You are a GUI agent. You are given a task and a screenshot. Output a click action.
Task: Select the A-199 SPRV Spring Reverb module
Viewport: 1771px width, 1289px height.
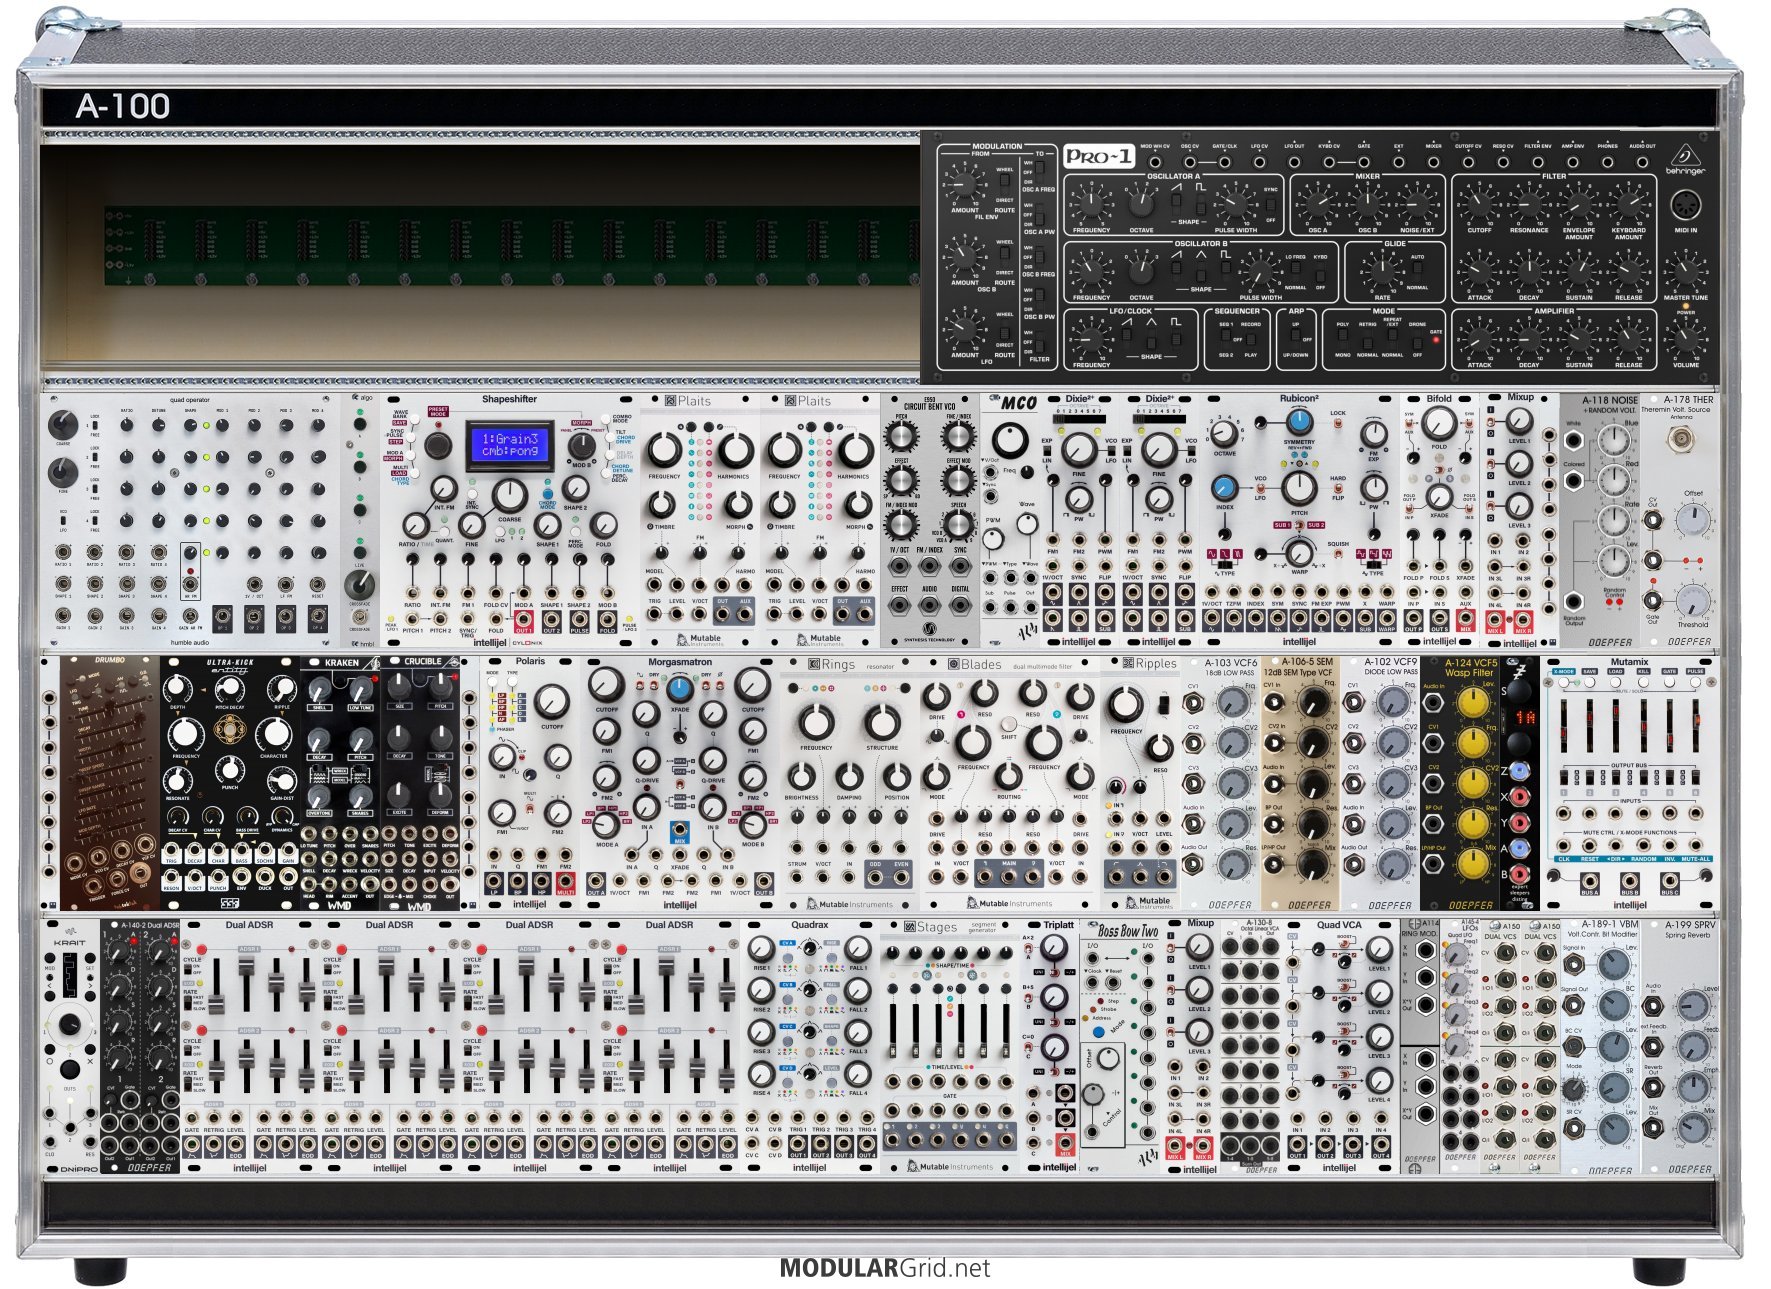(x=1680, y=1046)
